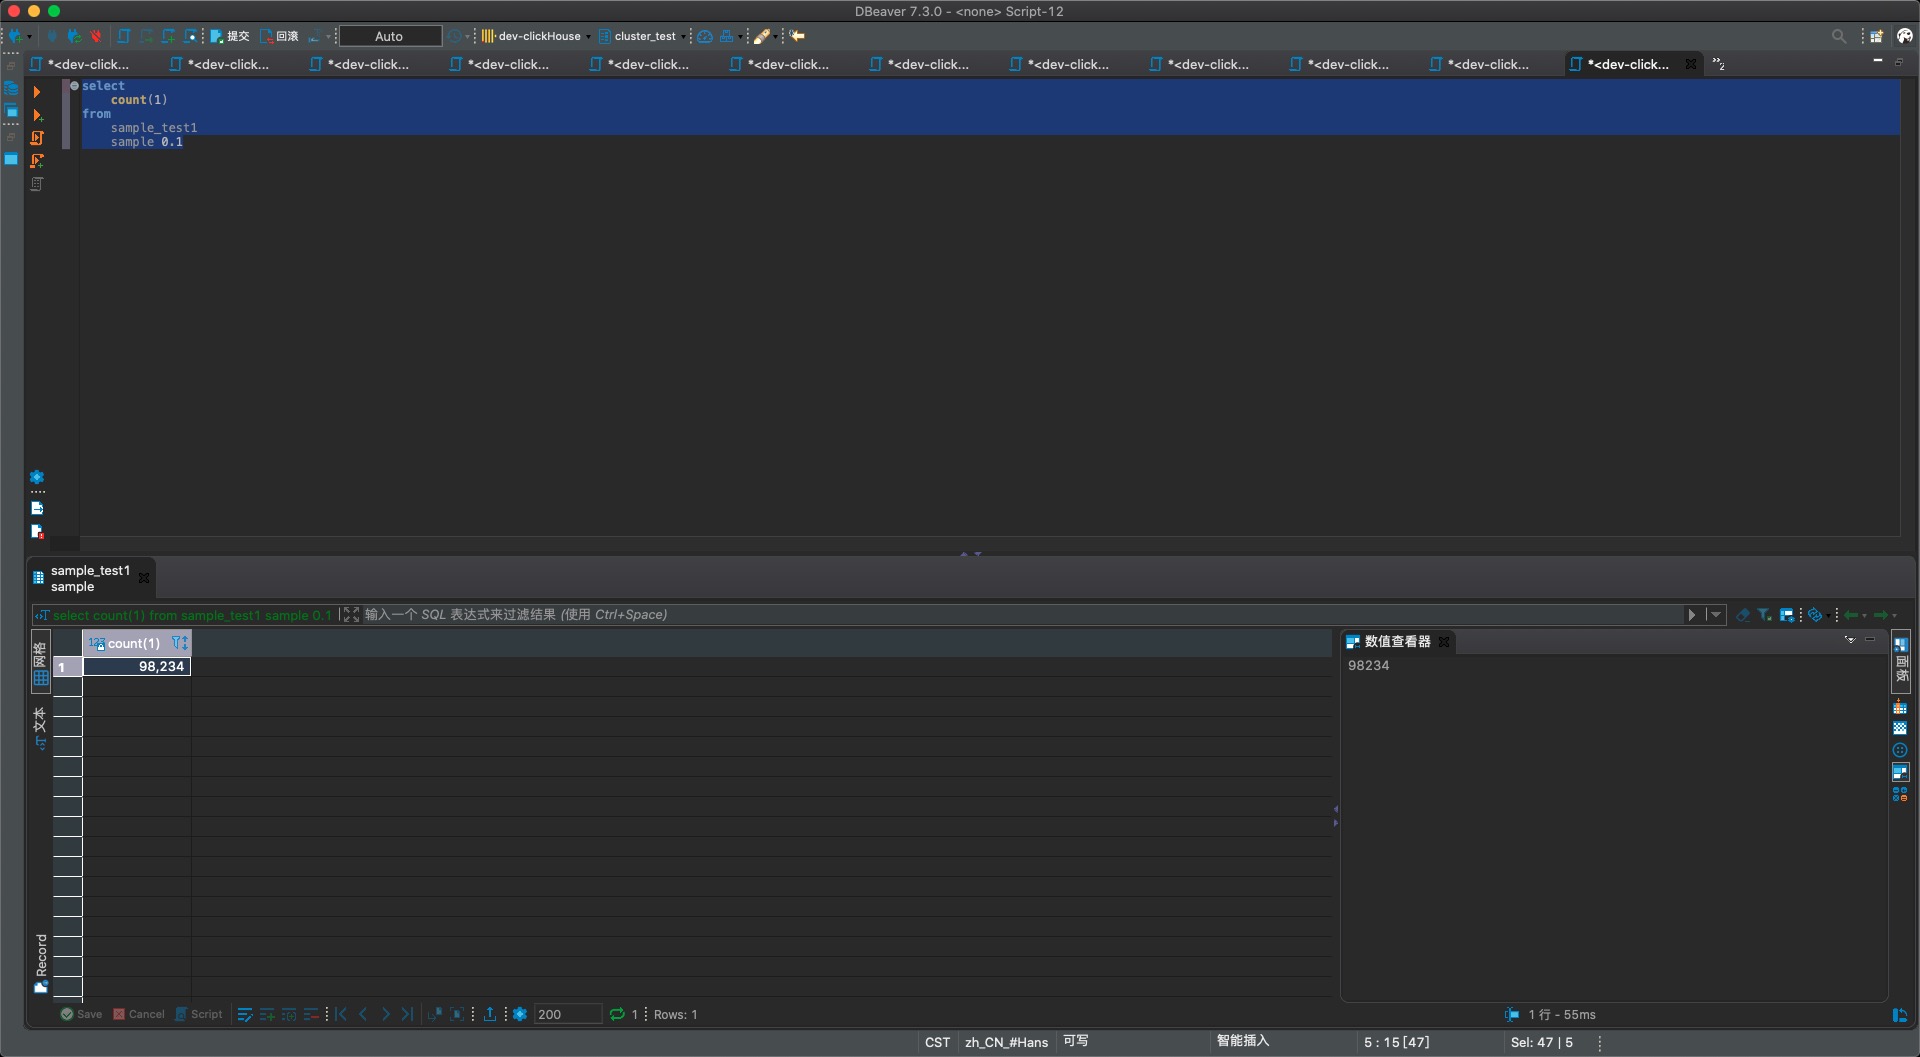The image size is (1920, 1057).
Task: Click the custom filter funnel icon
Action: point(1764,615)
